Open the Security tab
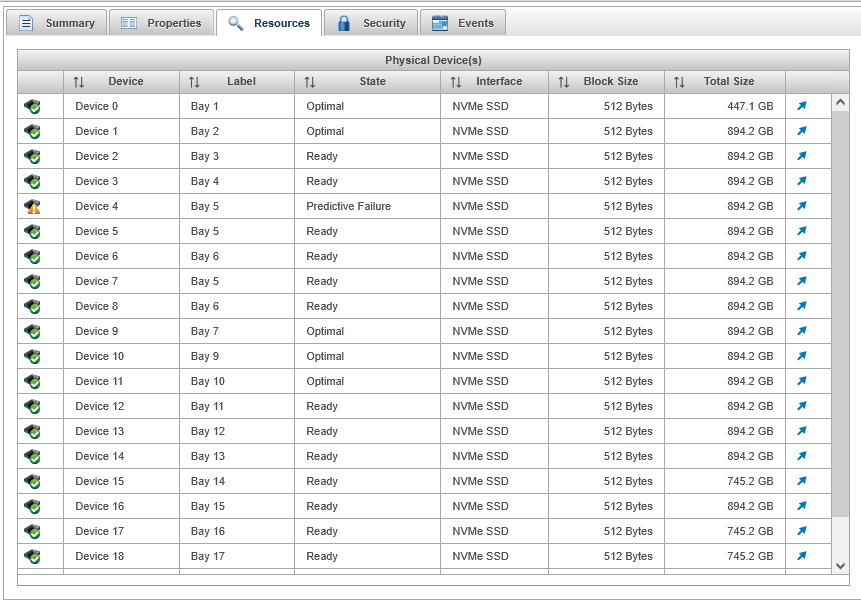 pos(370,23)
